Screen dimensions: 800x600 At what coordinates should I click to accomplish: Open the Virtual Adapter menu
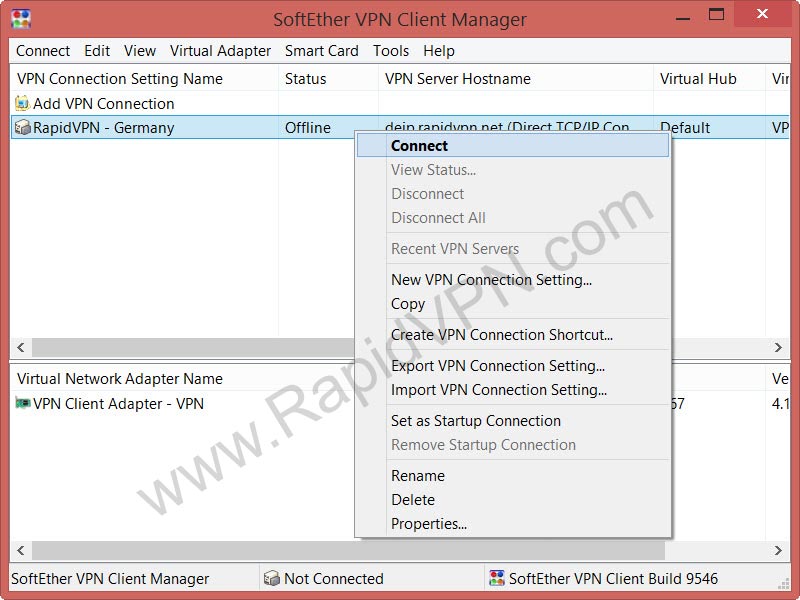(220, 51)
